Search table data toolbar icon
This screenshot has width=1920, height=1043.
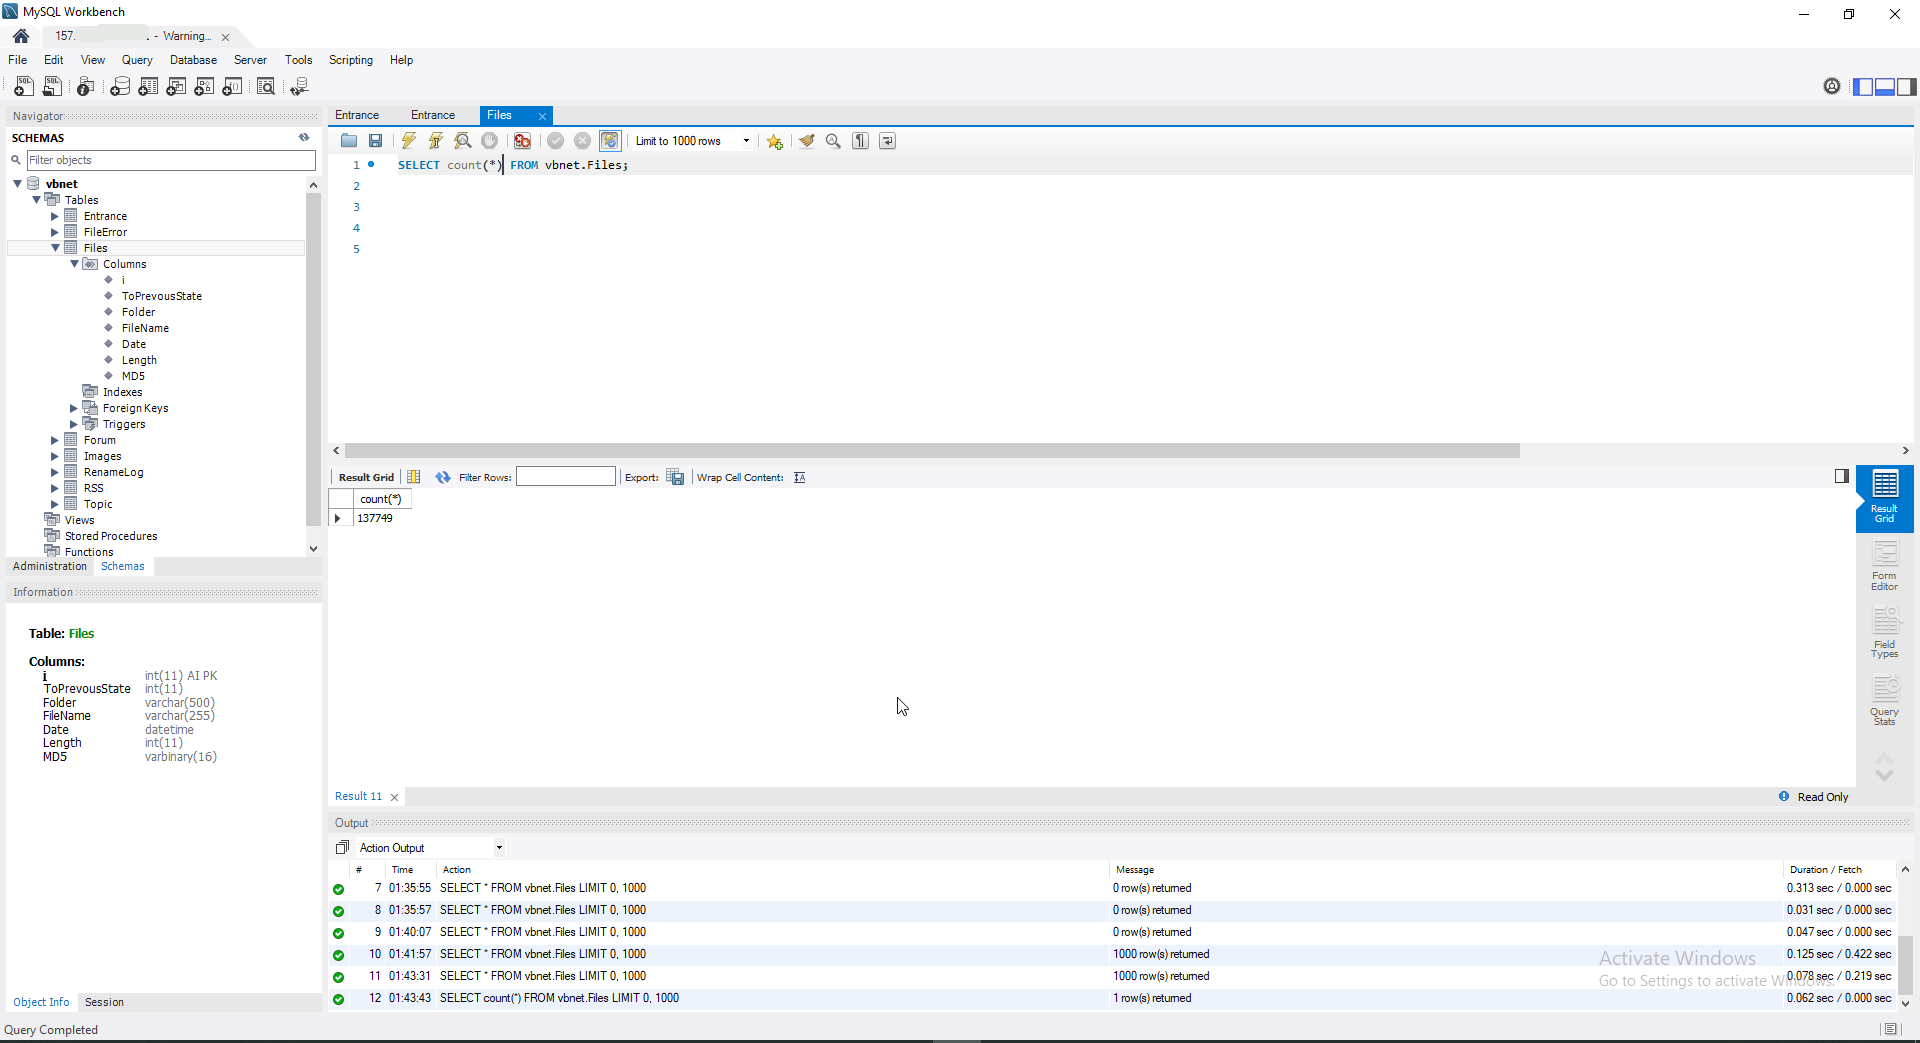click(266, 87)
